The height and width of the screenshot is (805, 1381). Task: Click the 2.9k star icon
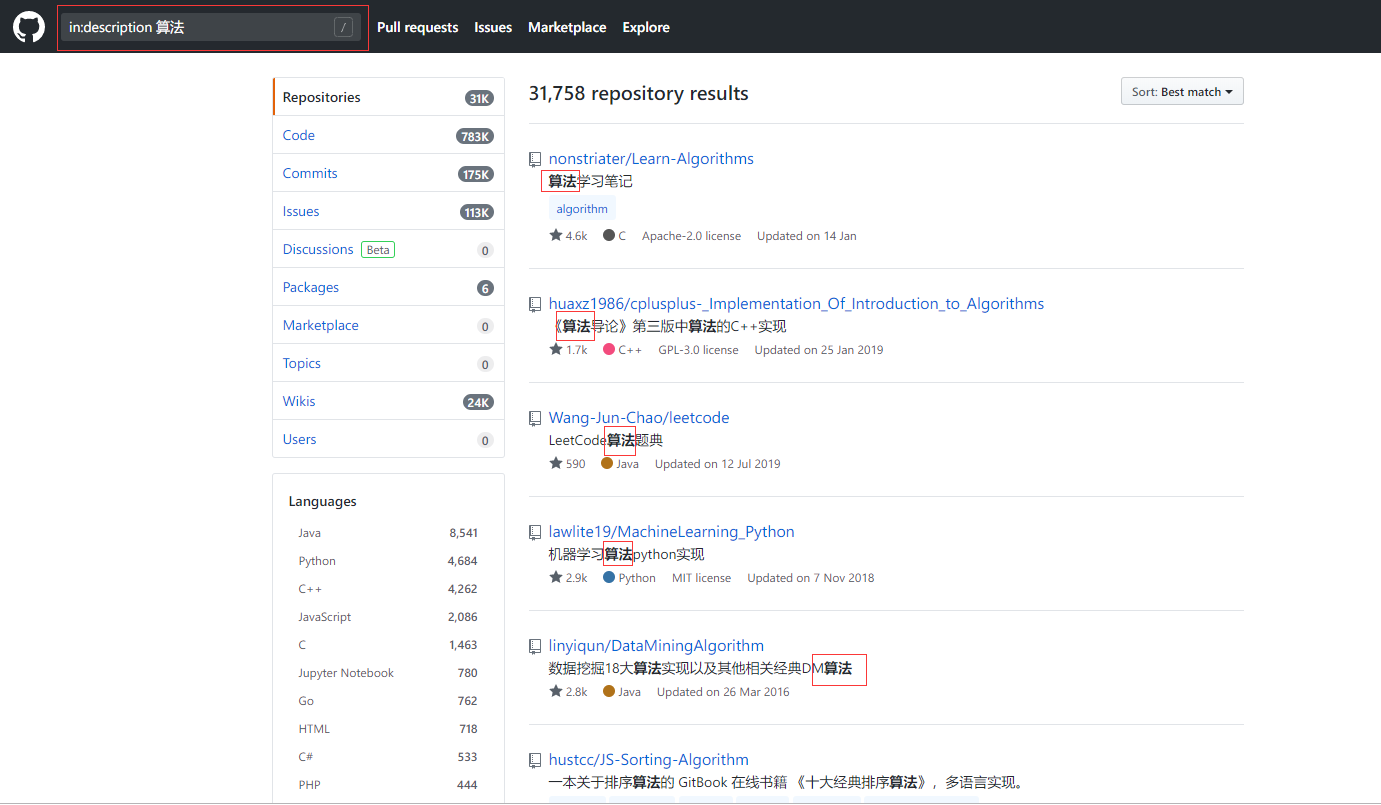point(555,578)
